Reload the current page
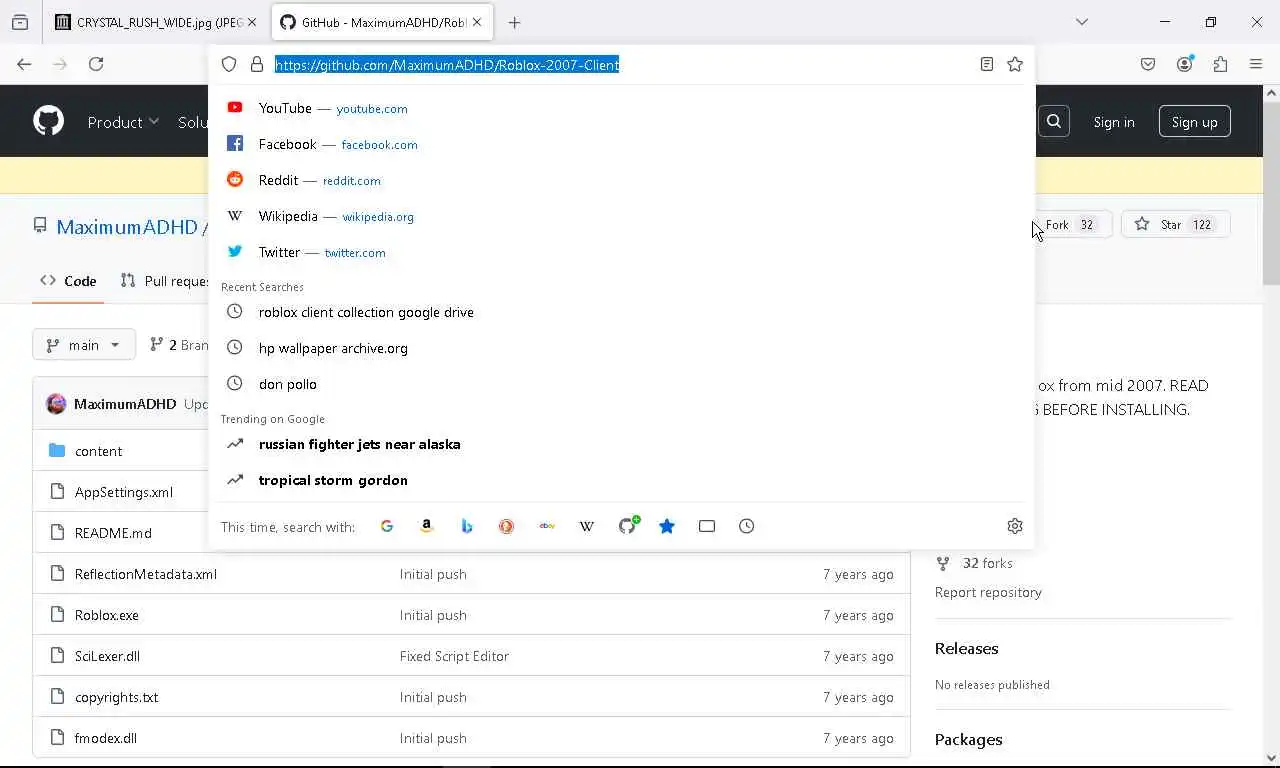 coord(96,64)
